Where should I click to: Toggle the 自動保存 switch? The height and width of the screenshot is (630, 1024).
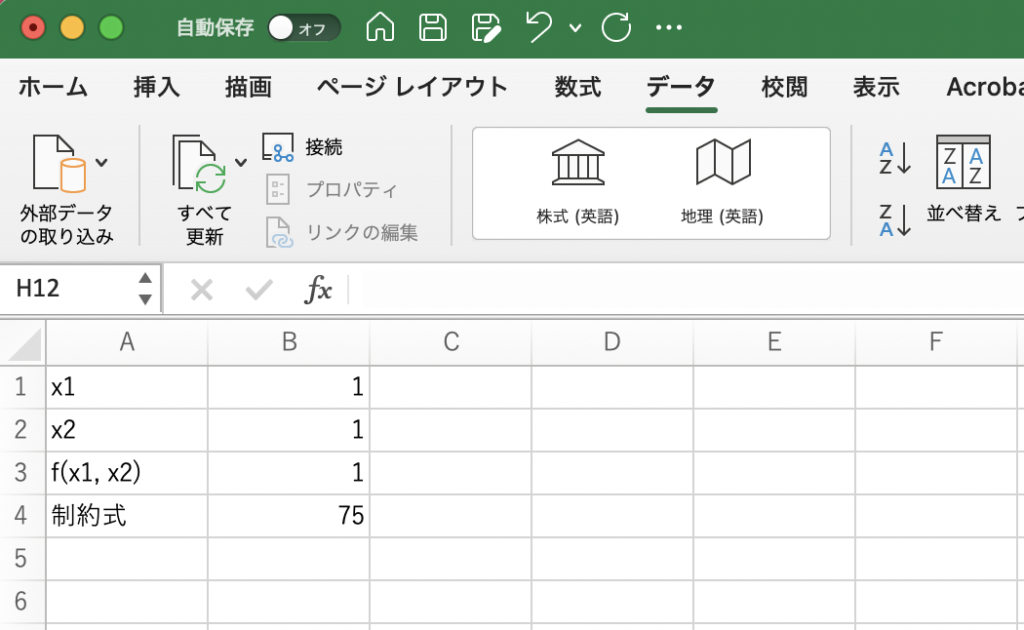[304, 28]
